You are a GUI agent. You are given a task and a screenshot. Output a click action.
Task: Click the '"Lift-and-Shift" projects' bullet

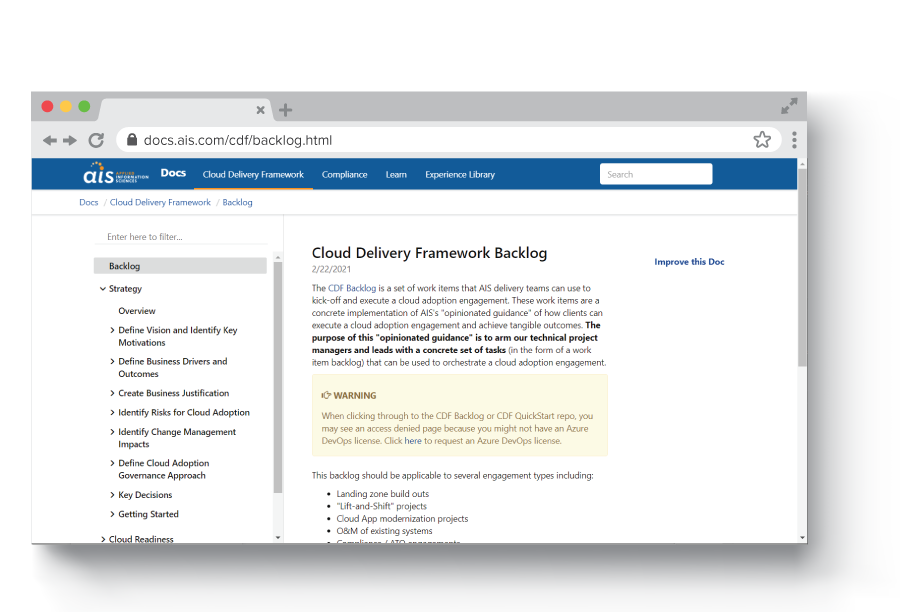click(x=382, y=506)
